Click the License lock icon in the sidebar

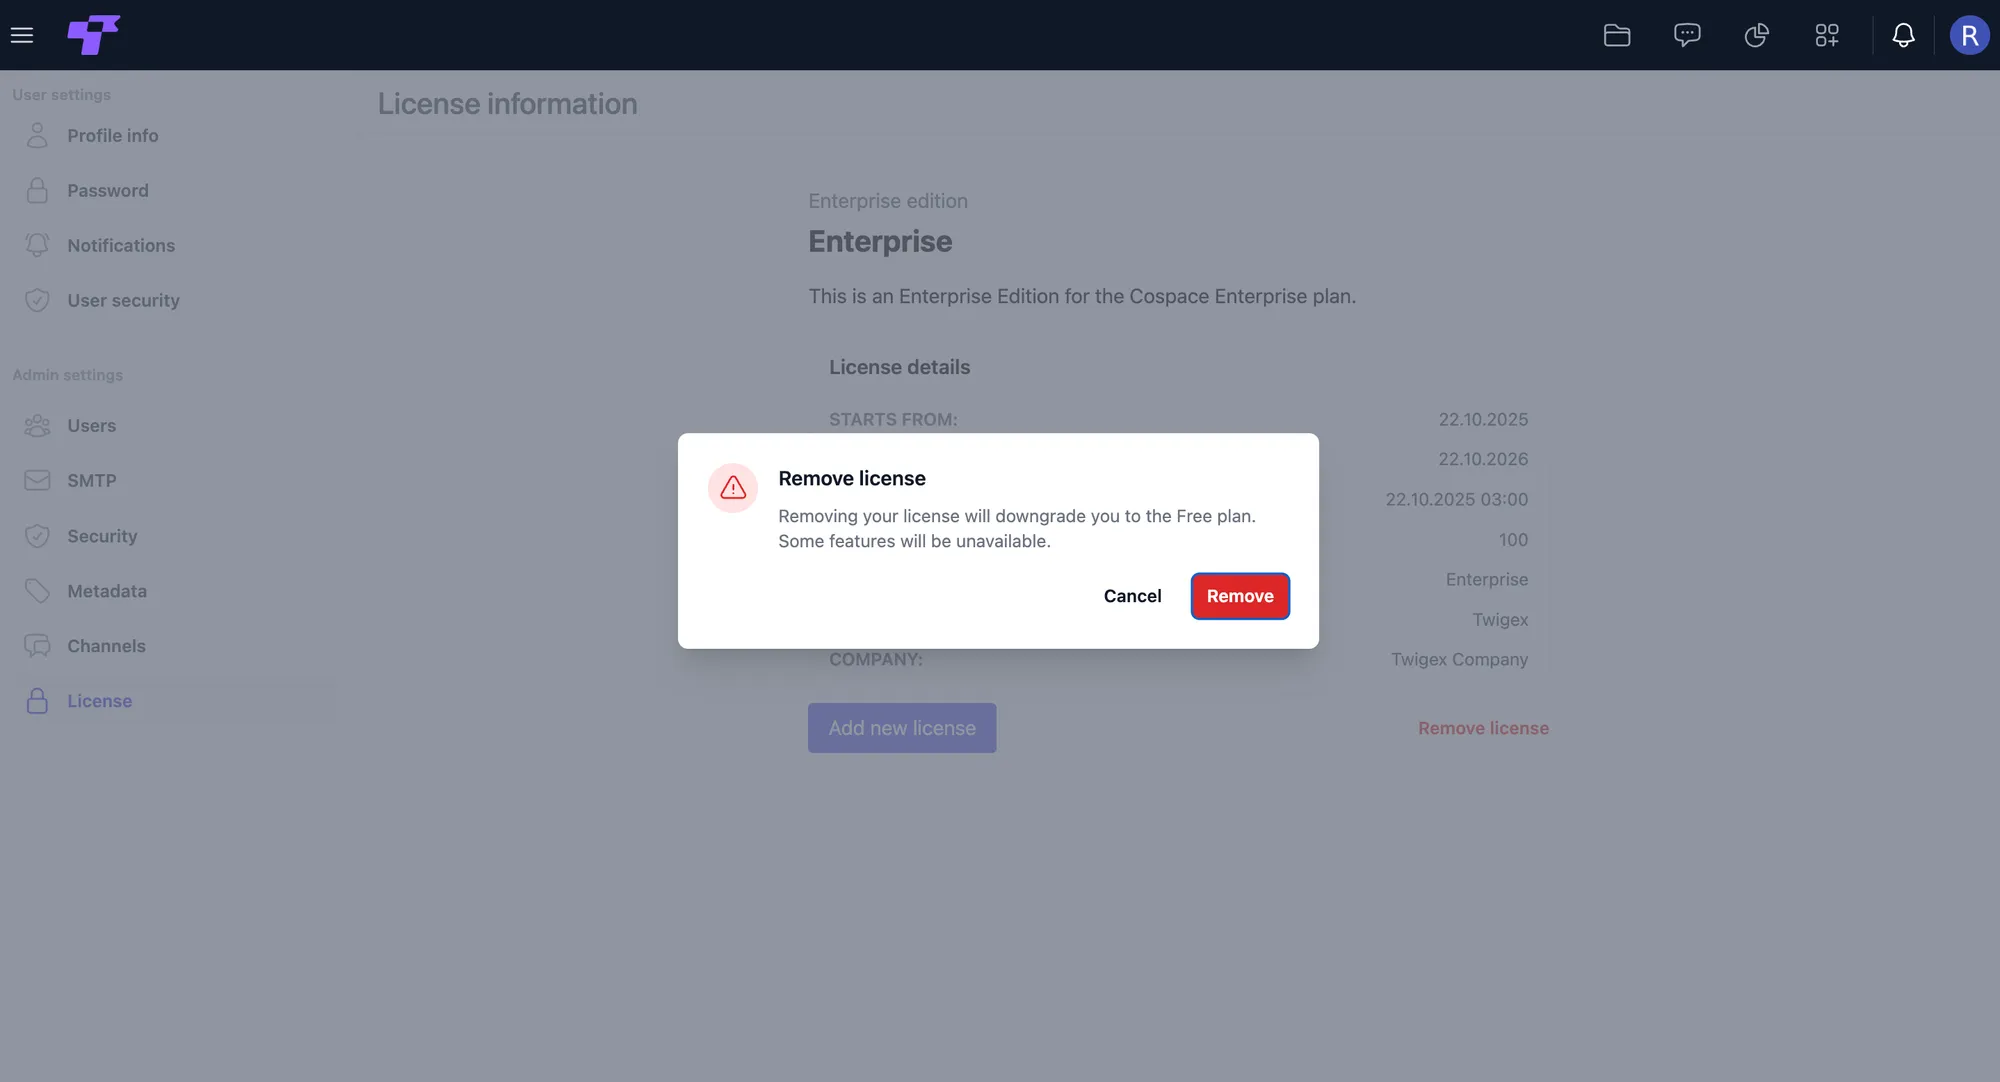(37, 701)
